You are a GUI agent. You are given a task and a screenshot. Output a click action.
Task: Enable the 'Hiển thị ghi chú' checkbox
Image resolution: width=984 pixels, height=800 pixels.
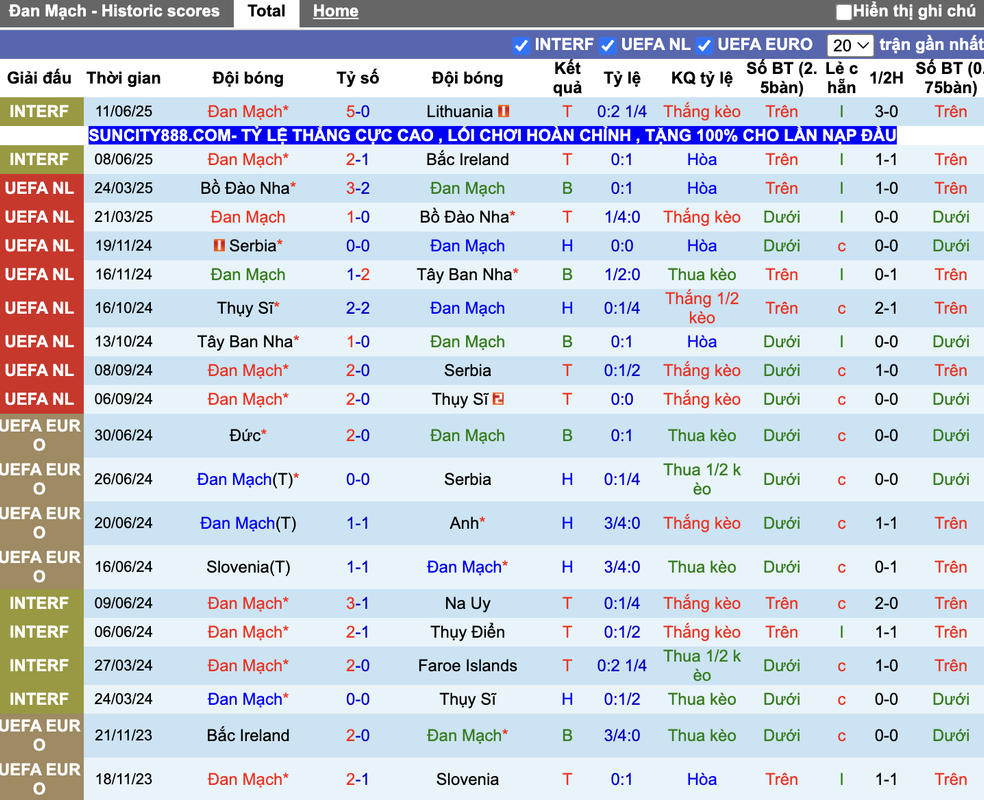[x=844, y=12]
